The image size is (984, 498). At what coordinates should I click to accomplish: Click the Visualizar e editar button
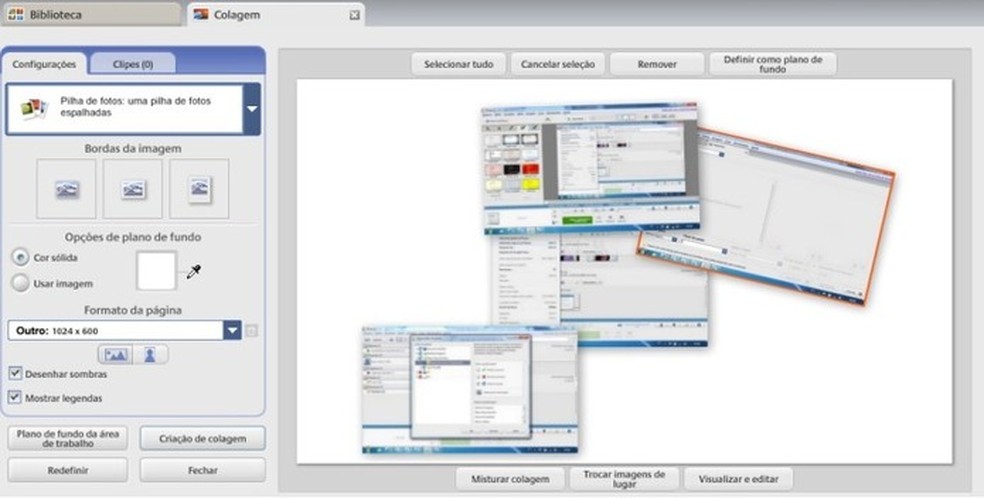coord(739,479)
